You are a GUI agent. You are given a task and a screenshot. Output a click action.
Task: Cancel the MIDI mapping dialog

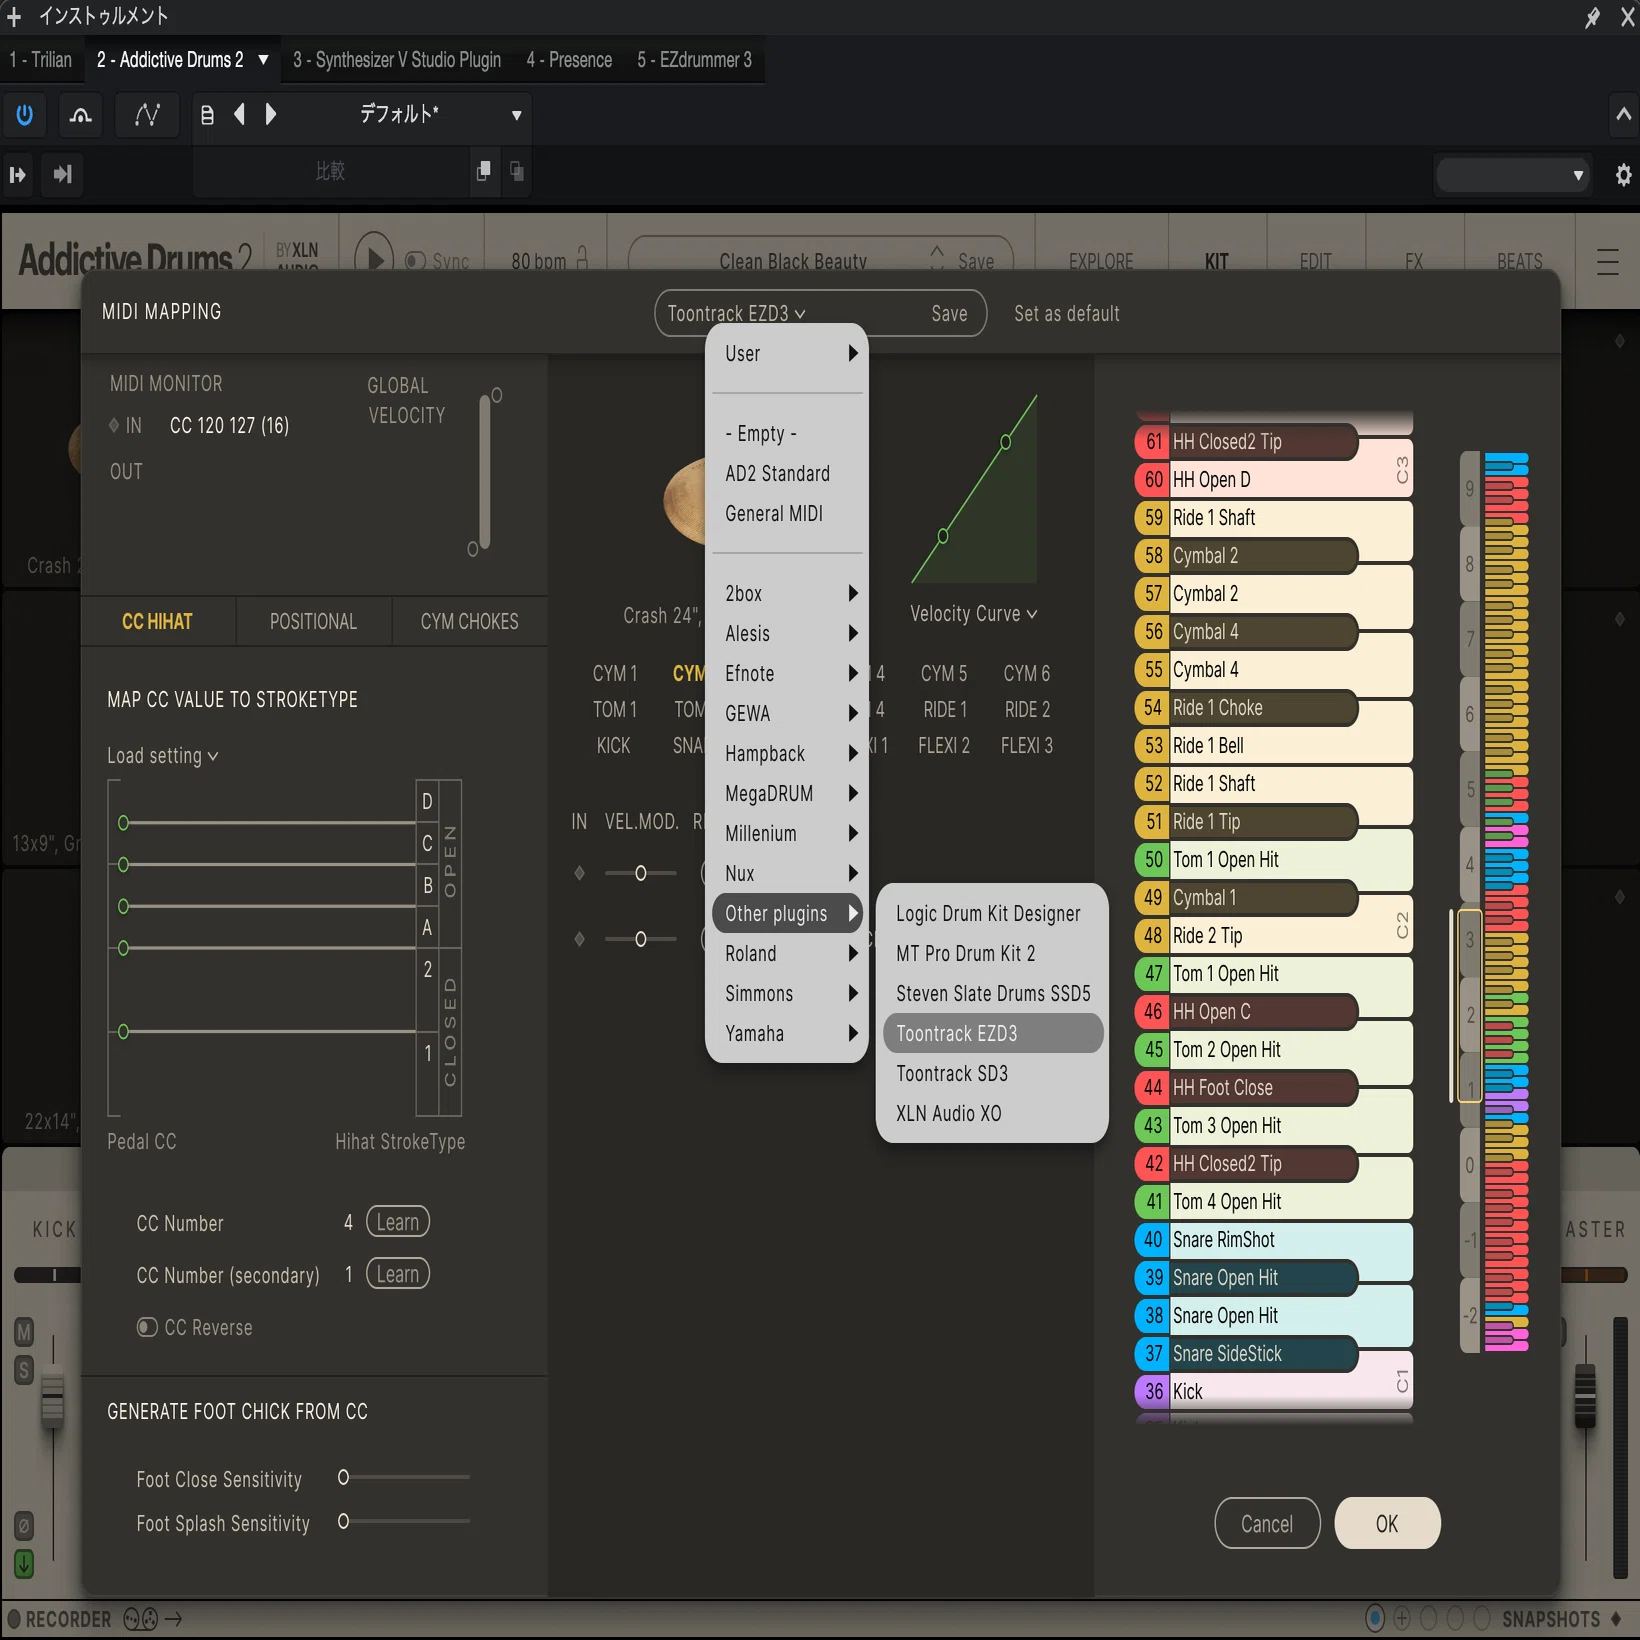click(1267, 1523)
